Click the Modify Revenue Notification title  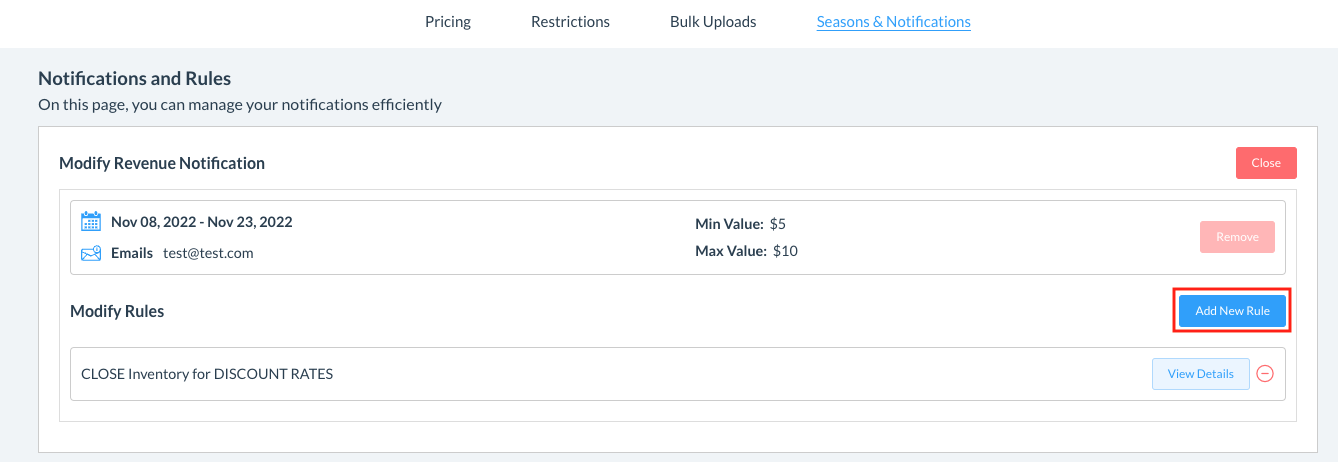(x=162, y=163)
